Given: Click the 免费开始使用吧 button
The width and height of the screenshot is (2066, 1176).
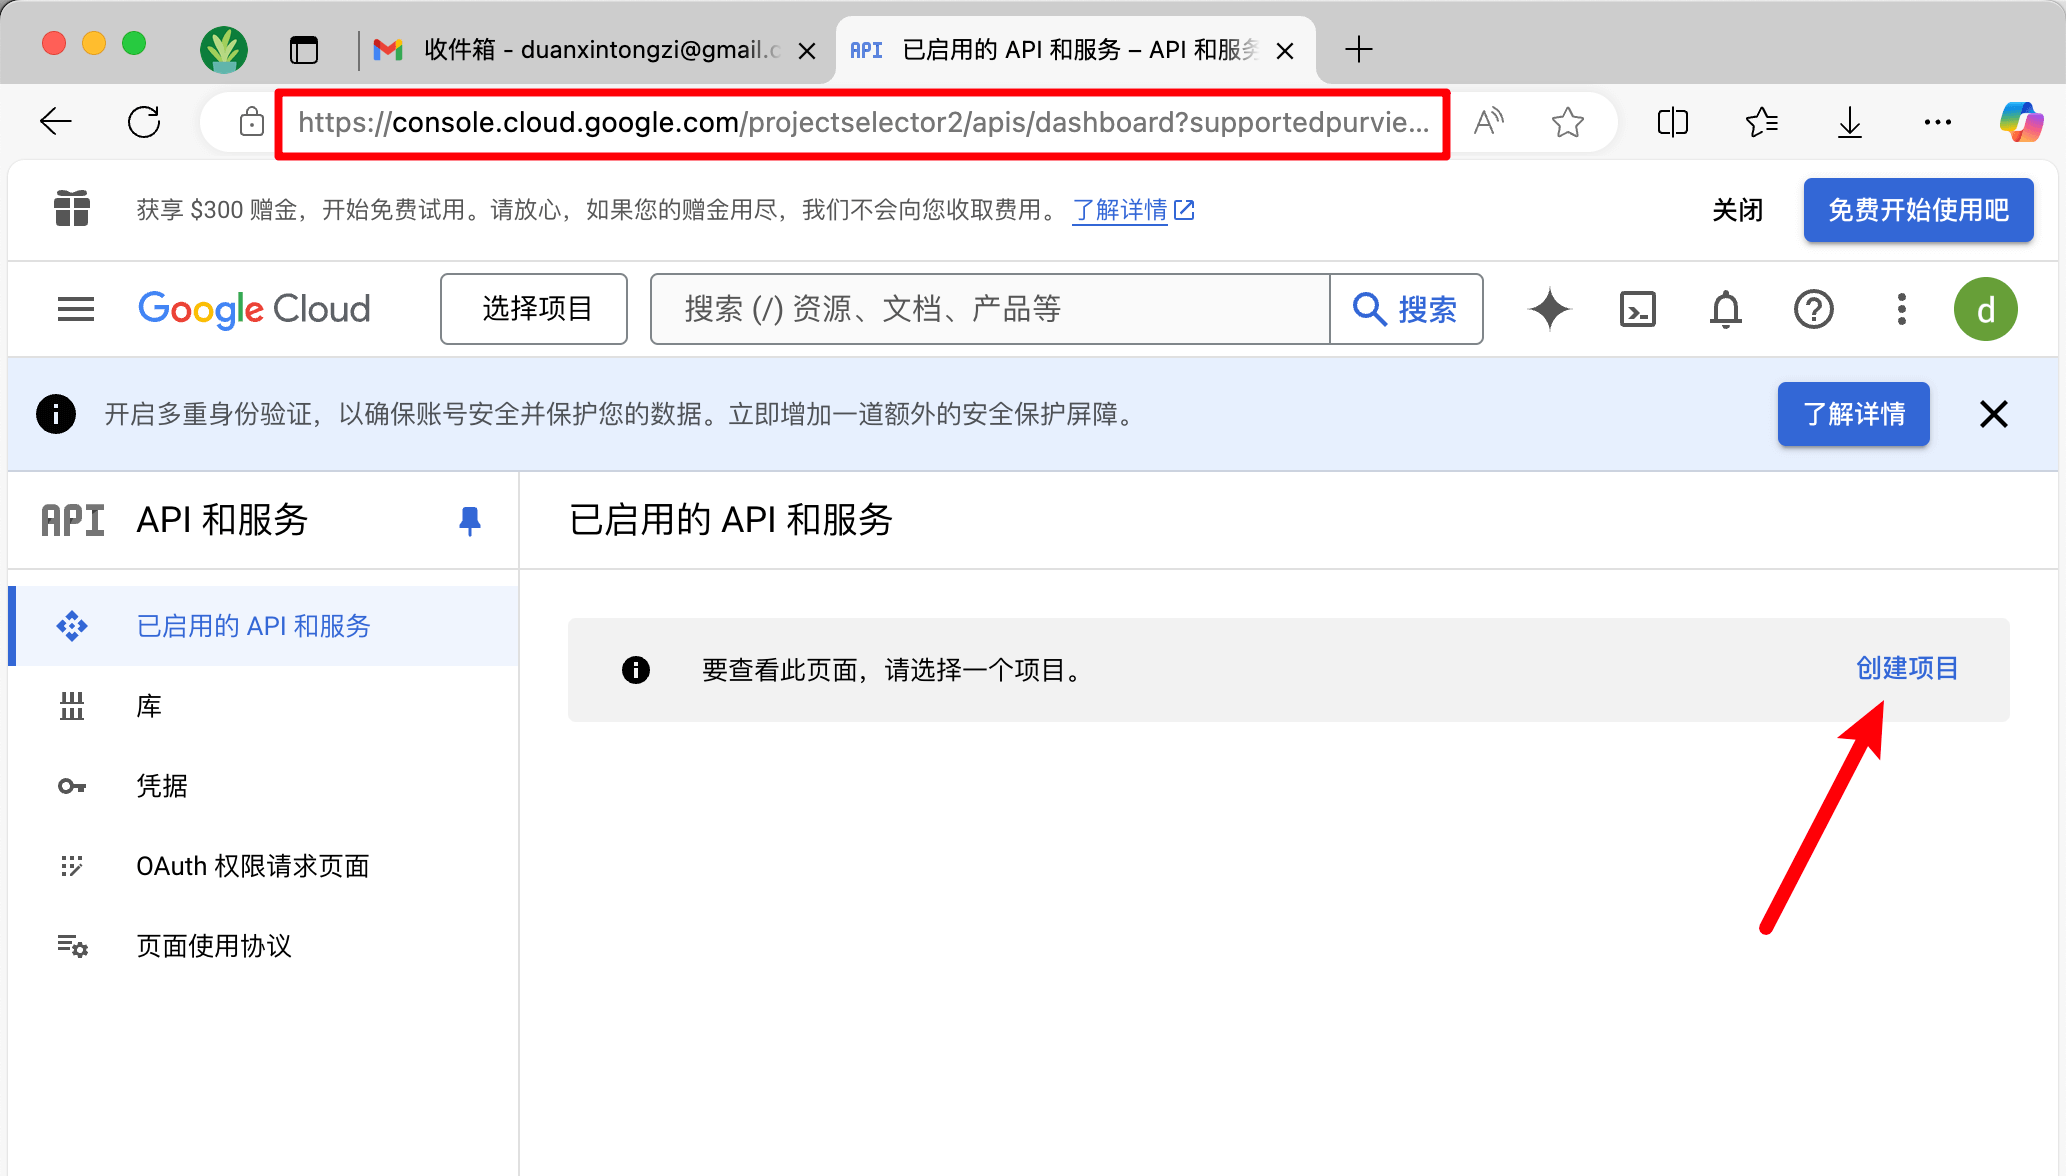Looking at the screenshot, I should [x=1917, y=210].
